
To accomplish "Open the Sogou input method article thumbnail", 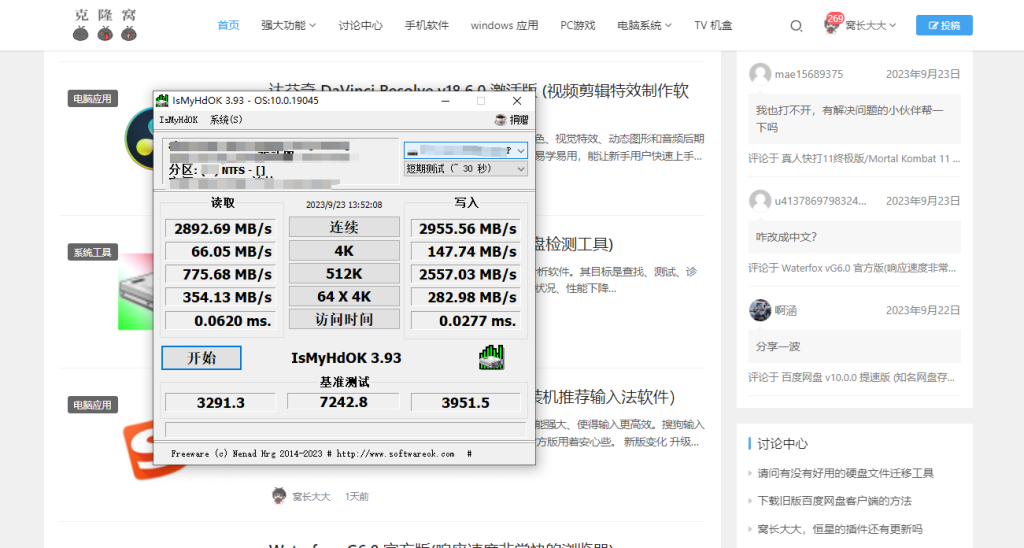I will 138,451.
